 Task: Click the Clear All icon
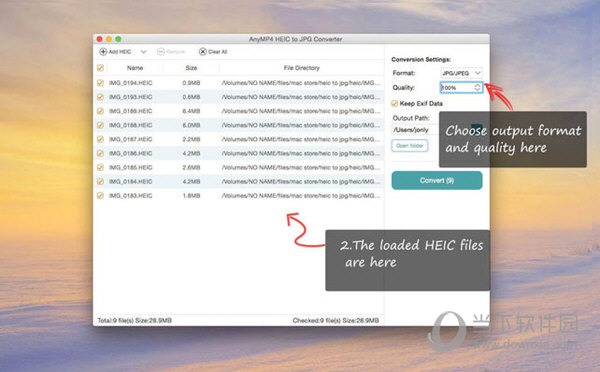(x=203, y=52)
